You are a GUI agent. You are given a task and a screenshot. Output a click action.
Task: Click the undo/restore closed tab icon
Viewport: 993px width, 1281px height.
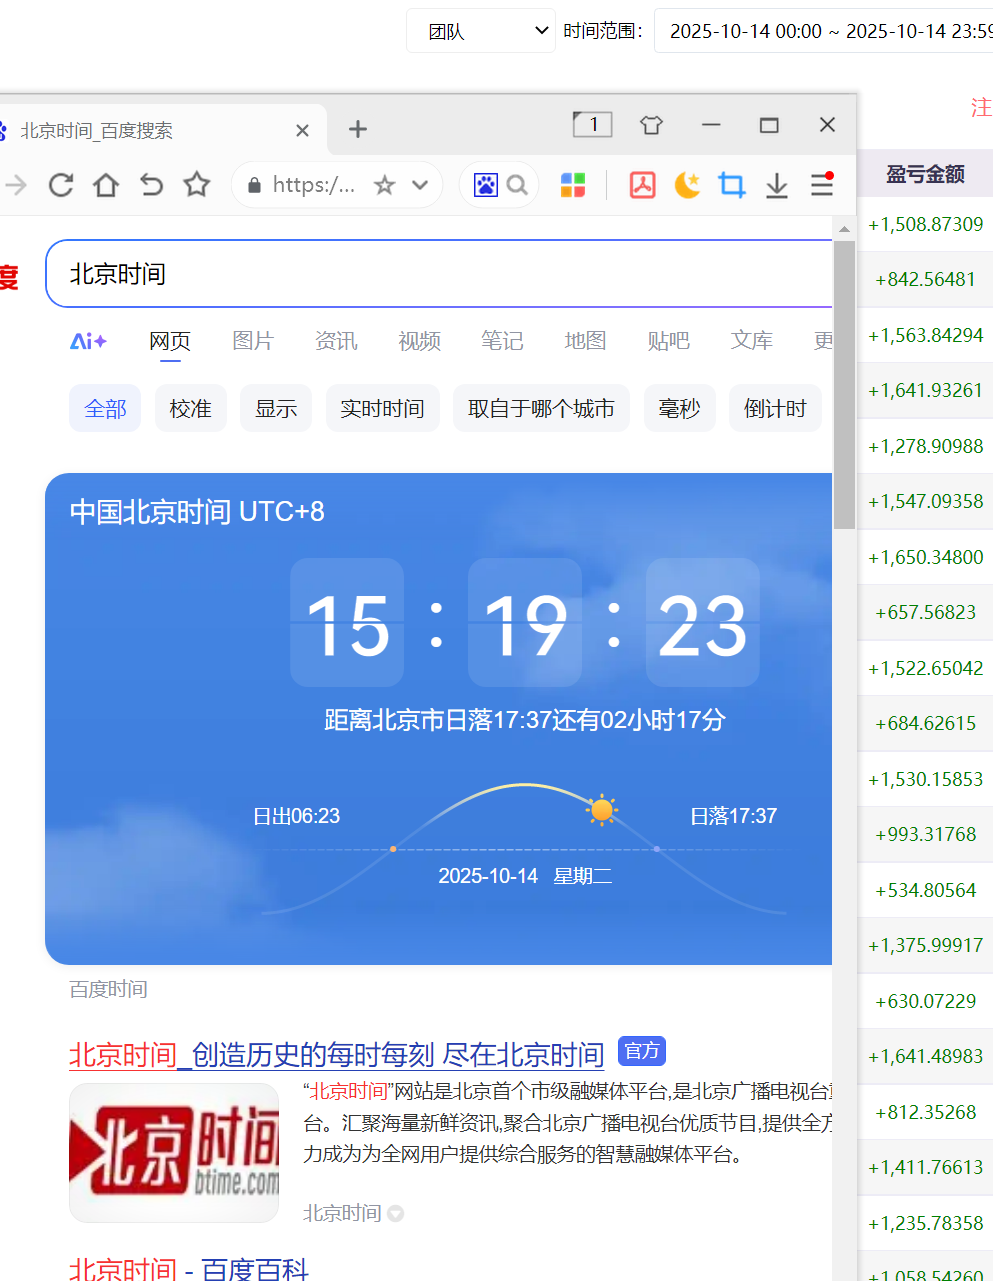pos(151,185)
